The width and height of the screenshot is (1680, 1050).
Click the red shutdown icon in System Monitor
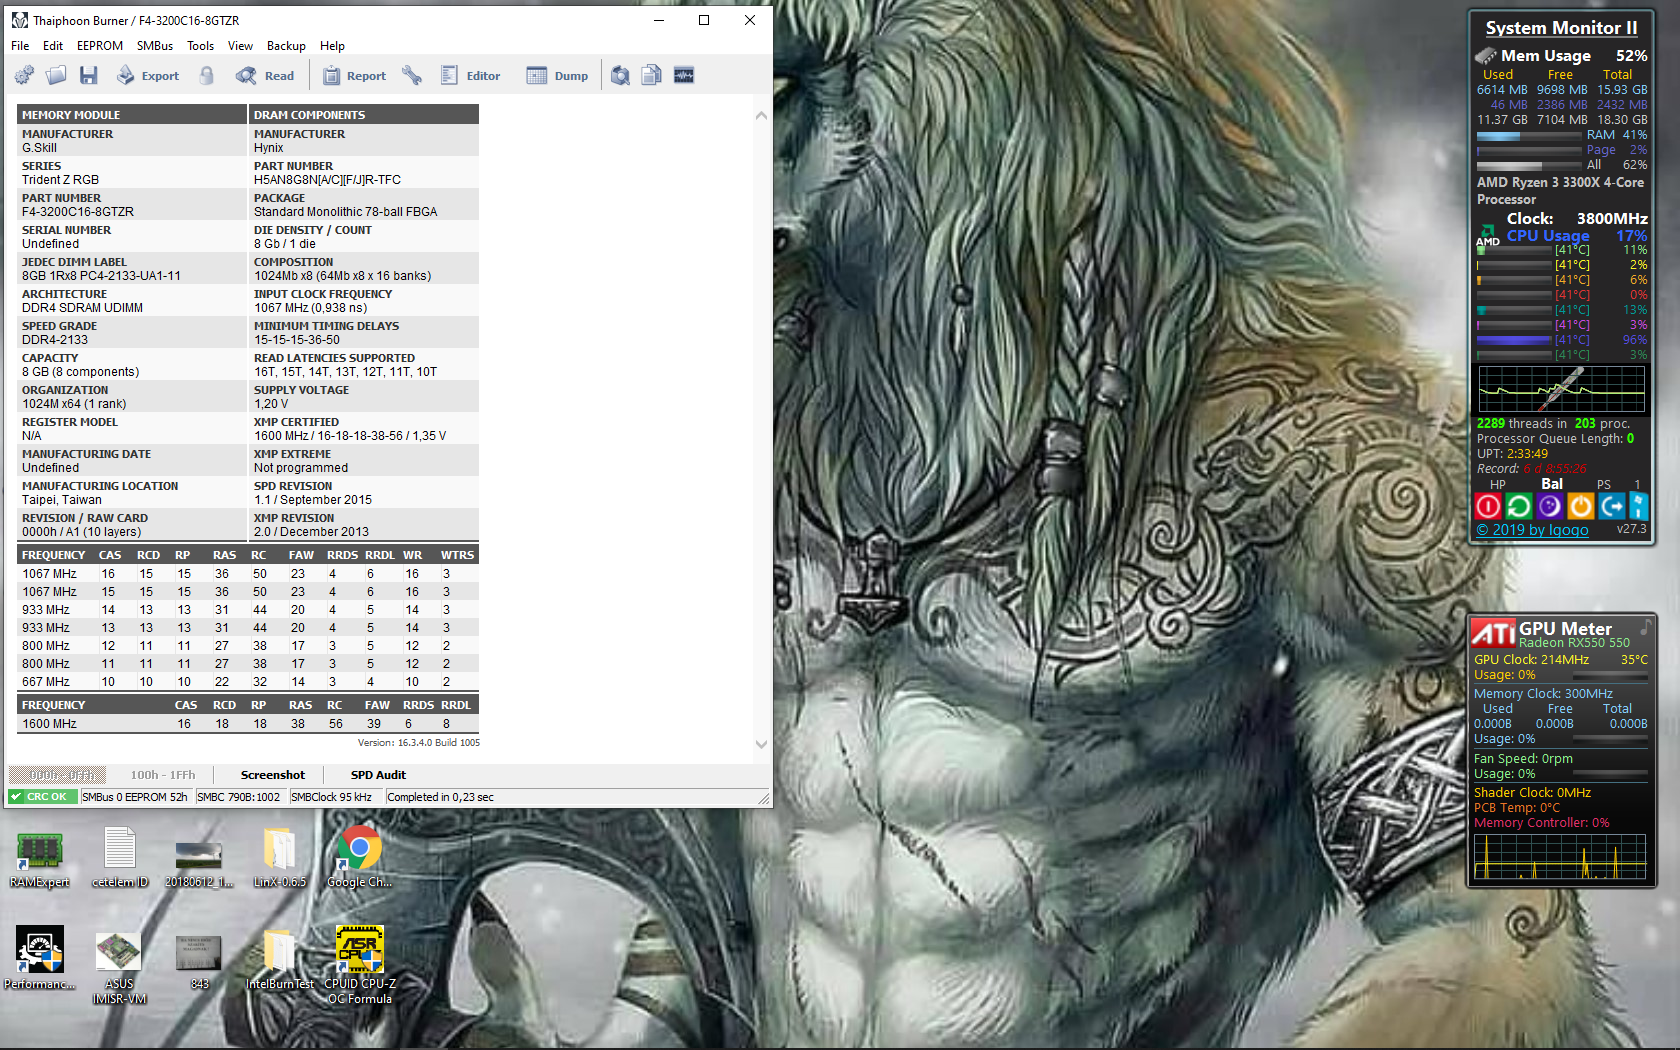pos(1488,507)
